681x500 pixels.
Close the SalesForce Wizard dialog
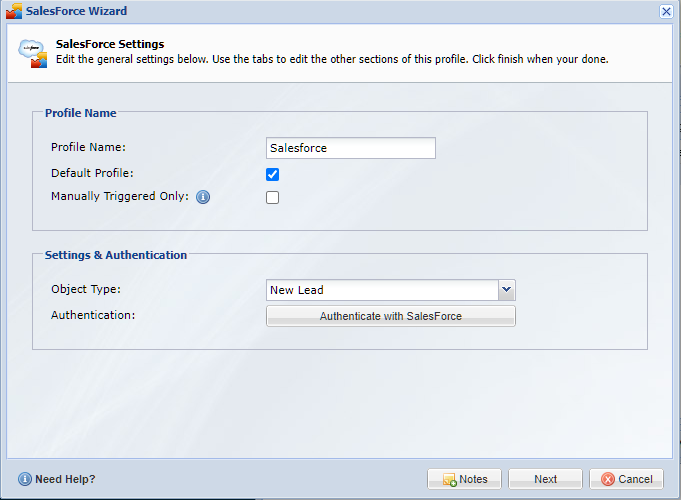(666, 11)
